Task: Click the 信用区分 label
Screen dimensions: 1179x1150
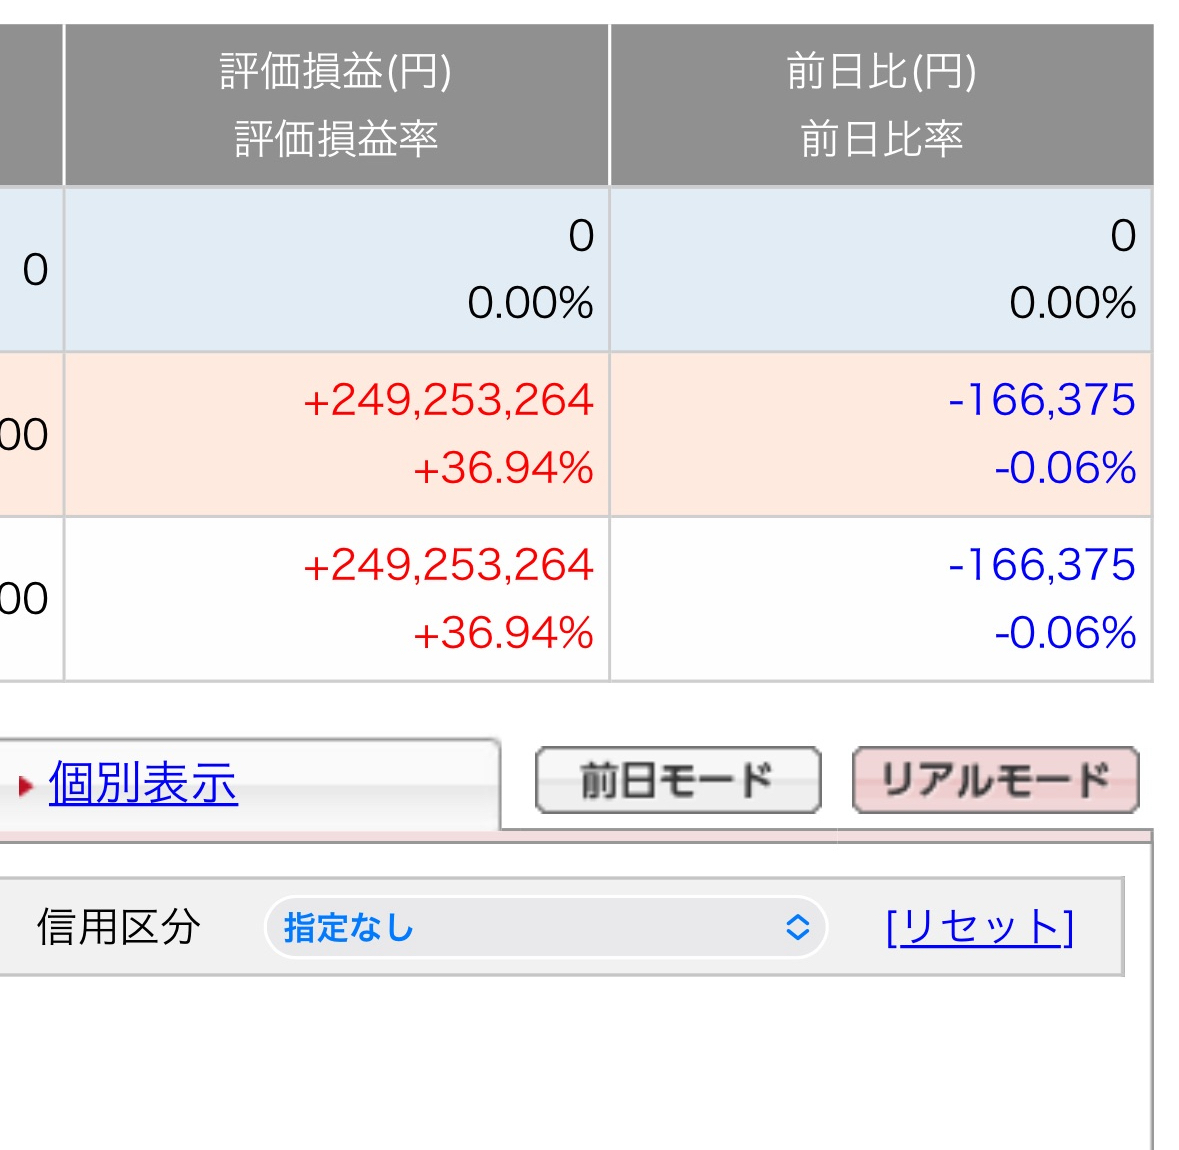Action: pyautogui.click(x=118, y=927)
